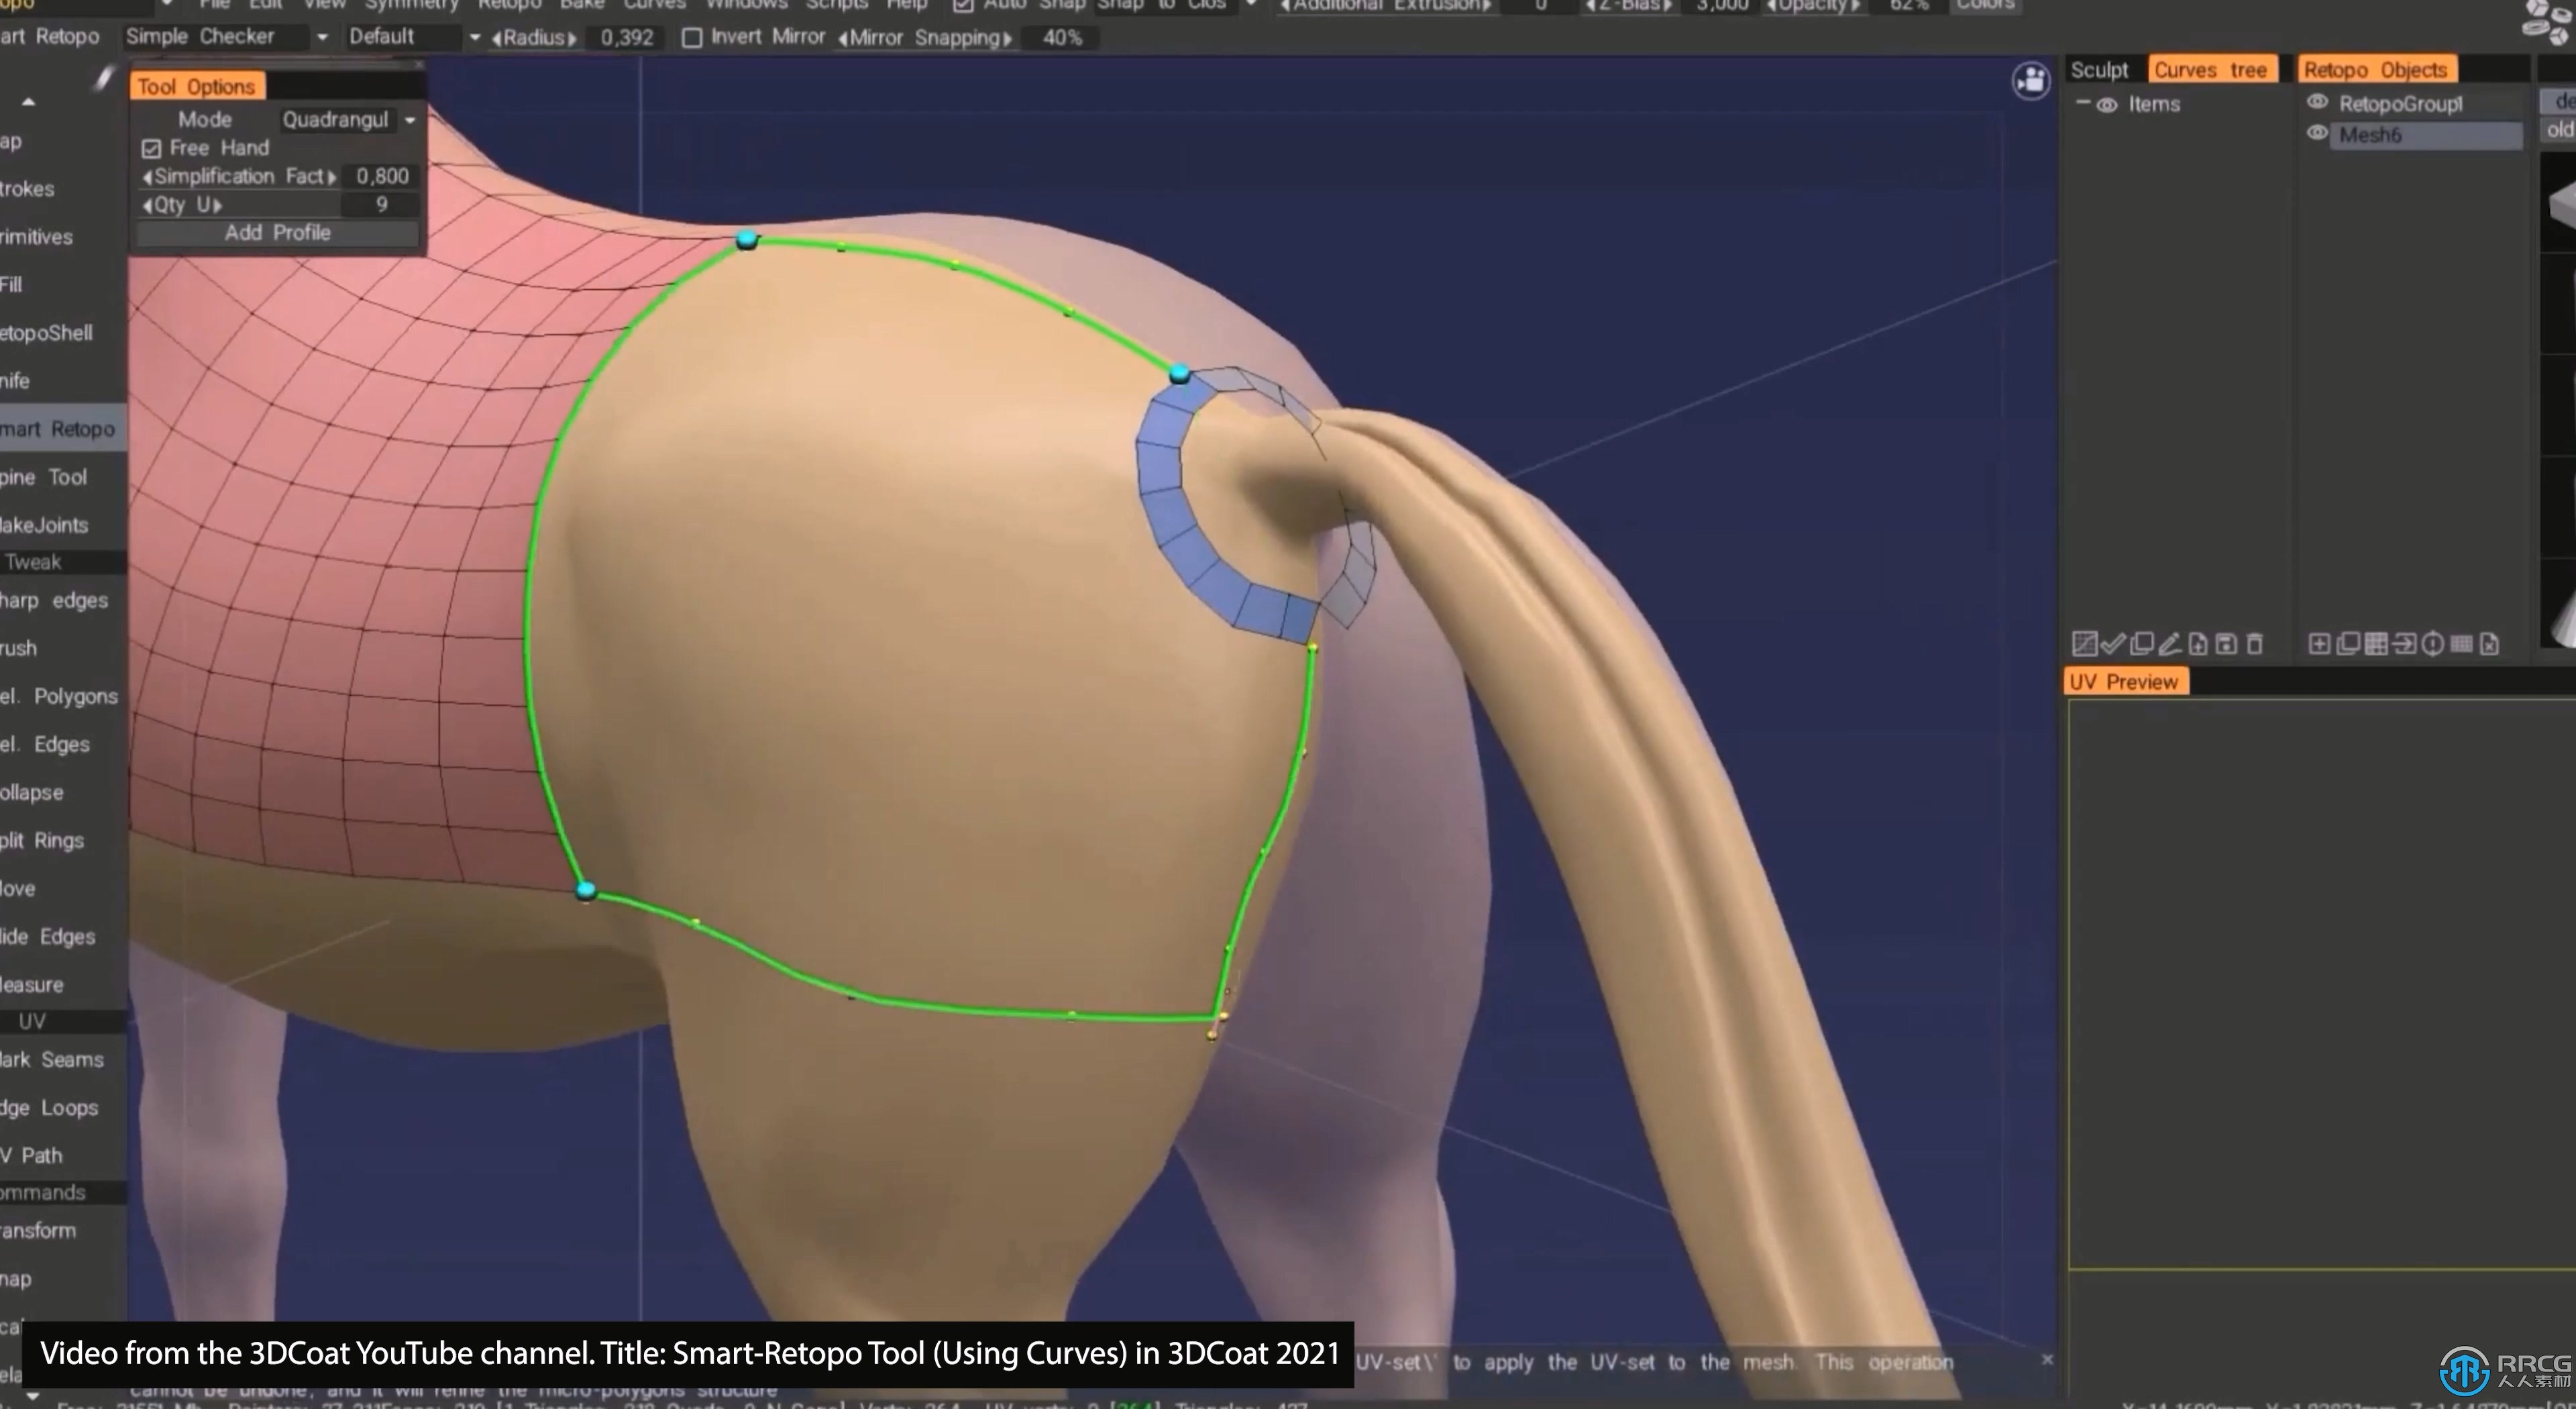Click the save floppy icon in Curves tree toolbar
The image size is (2576, 1409).
pyautogui.click(x=2226, y=644)
